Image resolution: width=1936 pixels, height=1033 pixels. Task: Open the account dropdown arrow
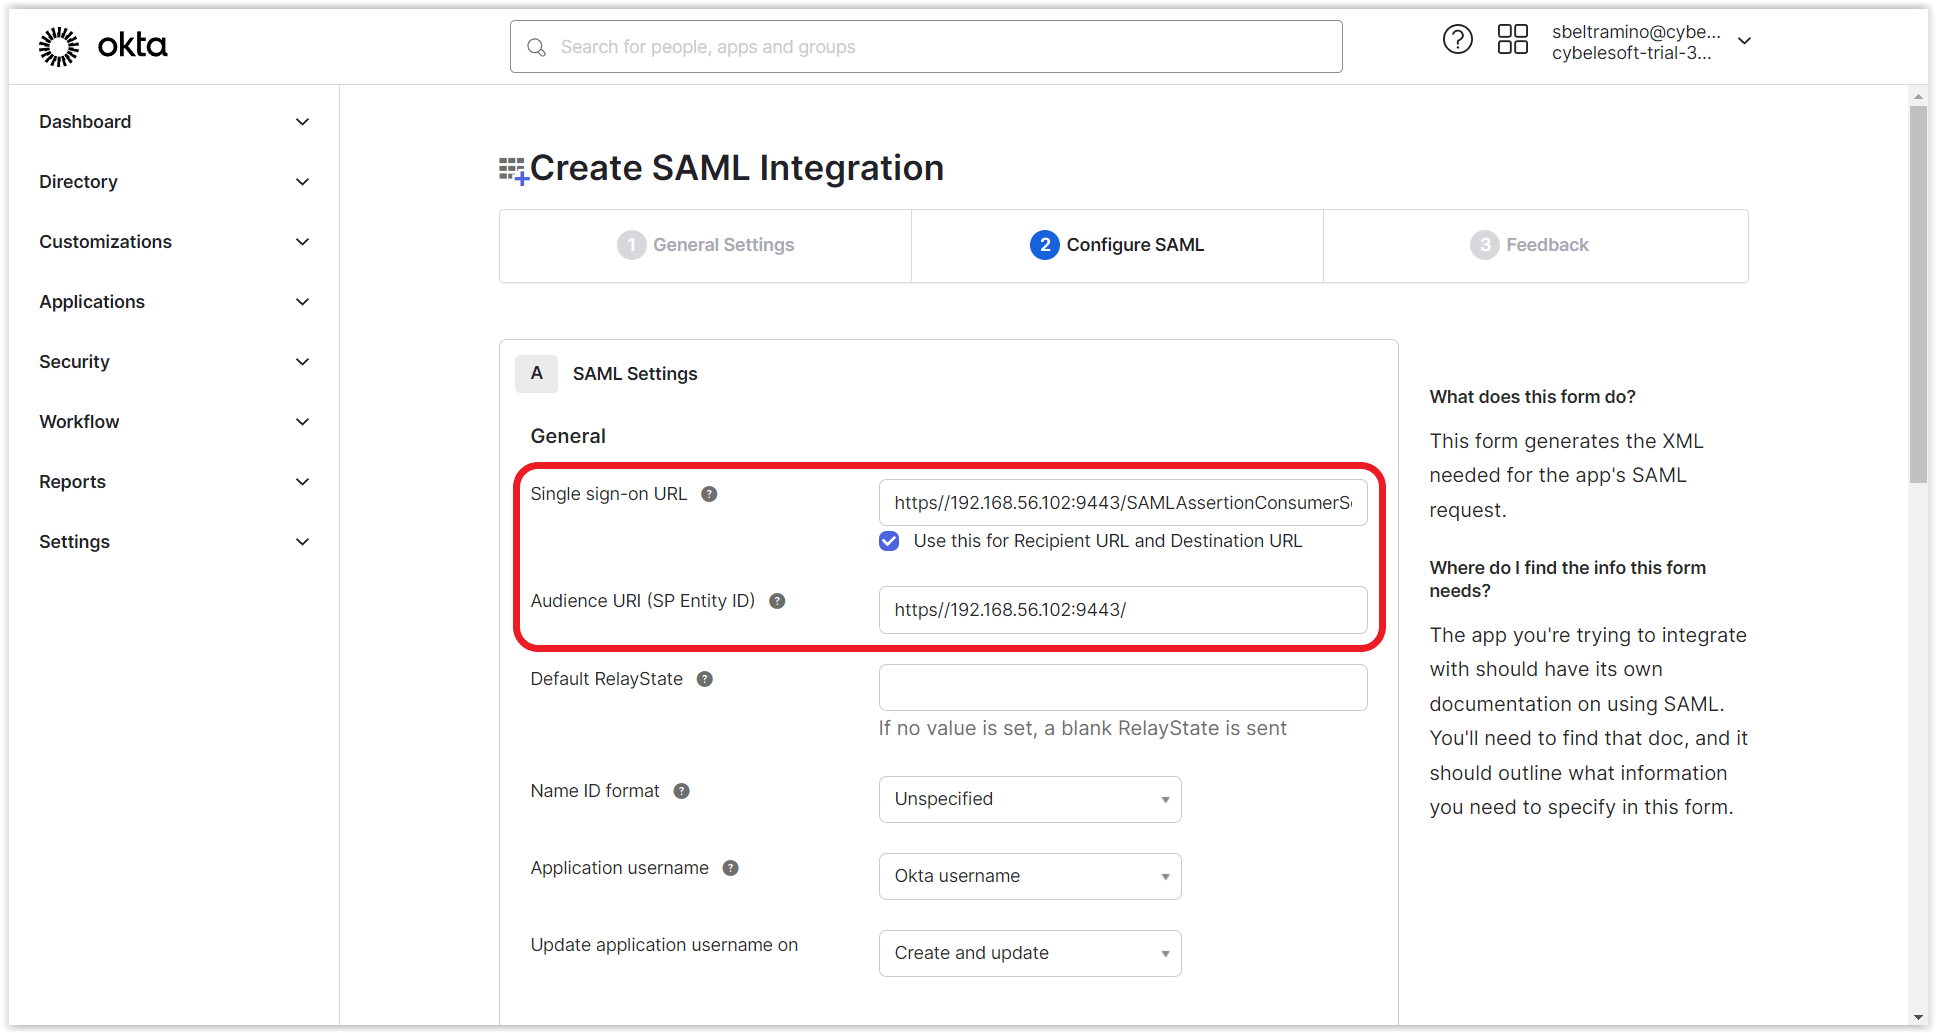tap(1744, 41)
